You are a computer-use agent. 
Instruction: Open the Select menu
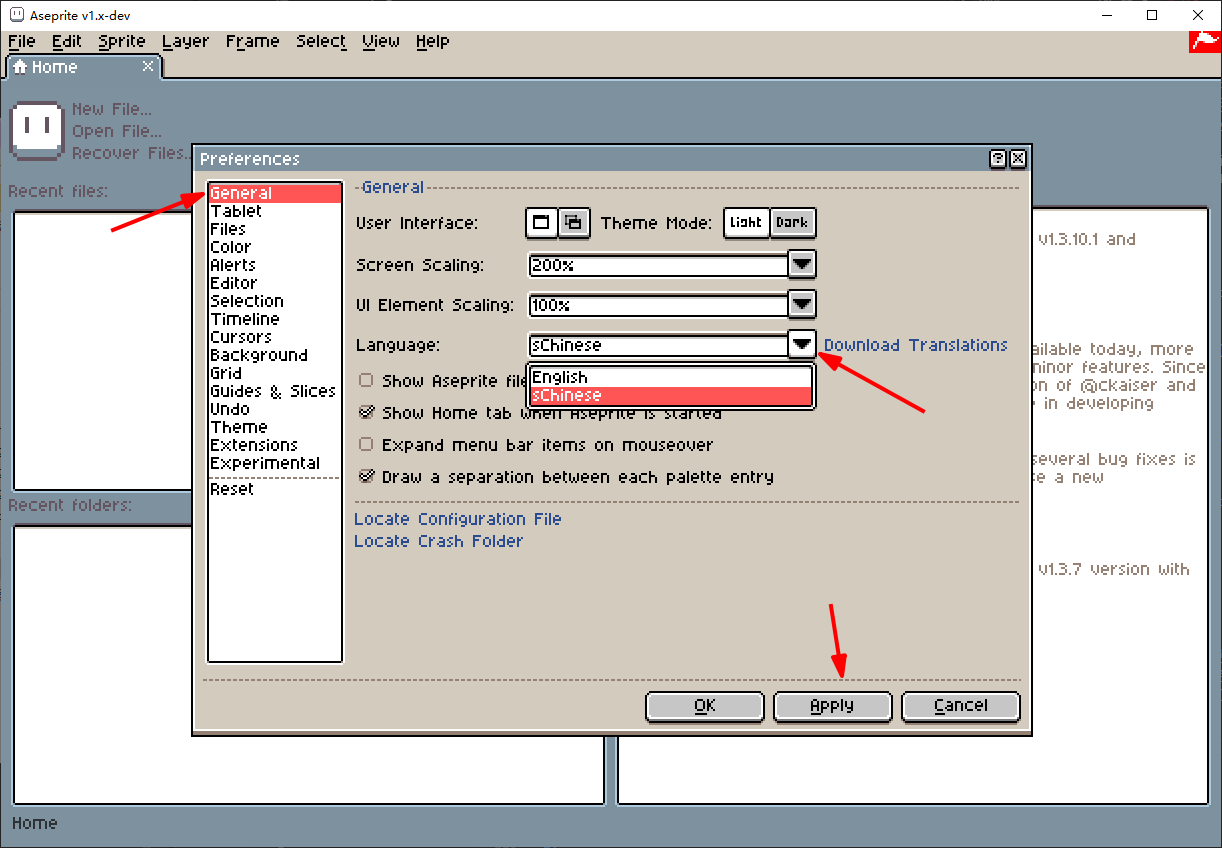click(321, 41)
